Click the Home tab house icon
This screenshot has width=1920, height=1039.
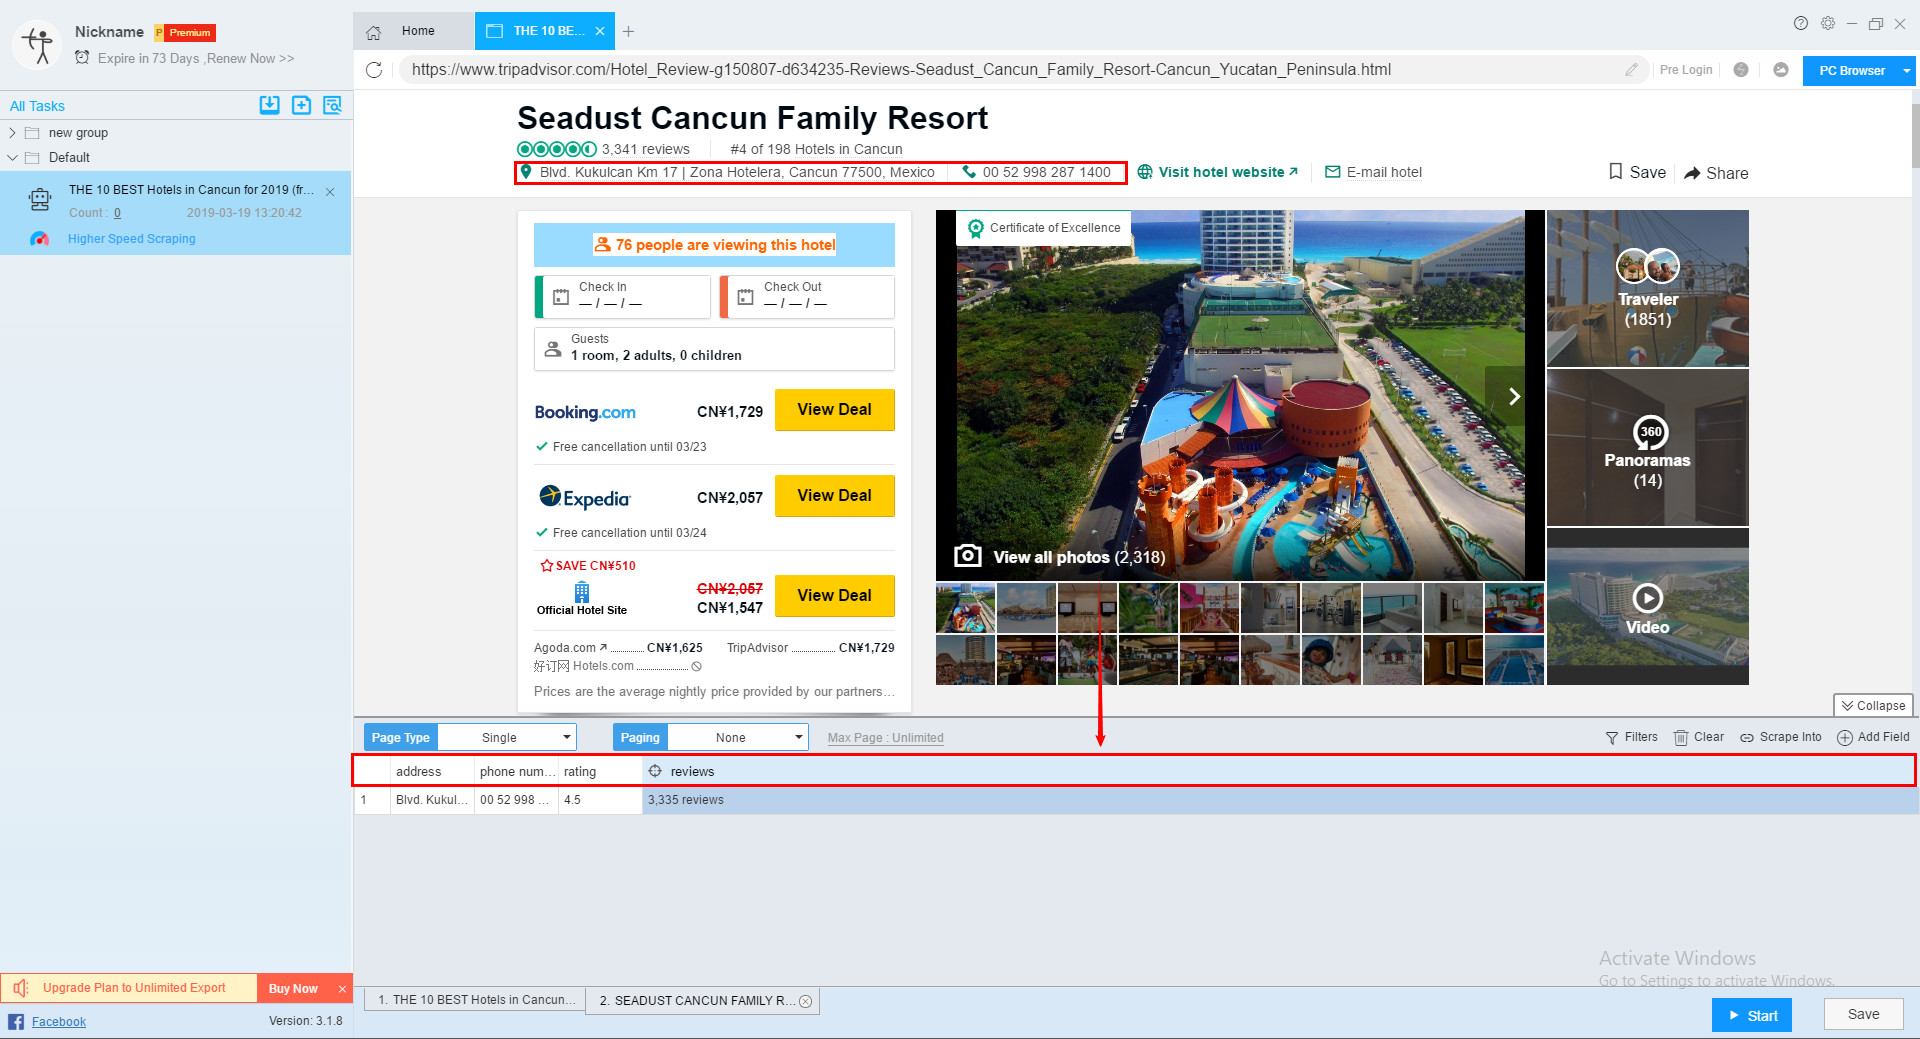(374, 32)
